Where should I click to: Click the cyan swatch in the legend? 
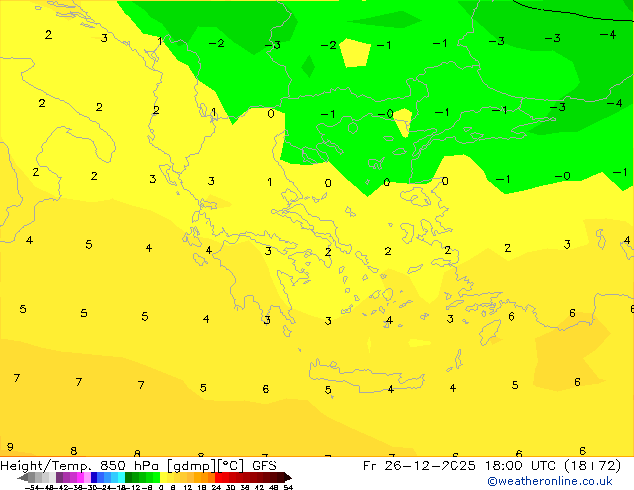pos(121,477)
